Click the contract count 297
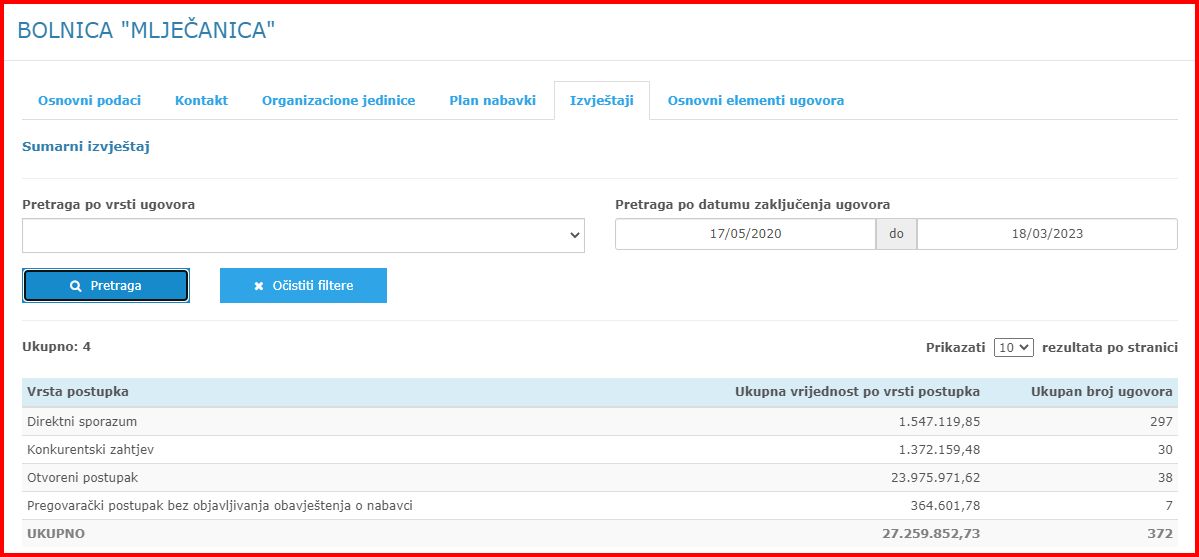 pos(1161,422)
